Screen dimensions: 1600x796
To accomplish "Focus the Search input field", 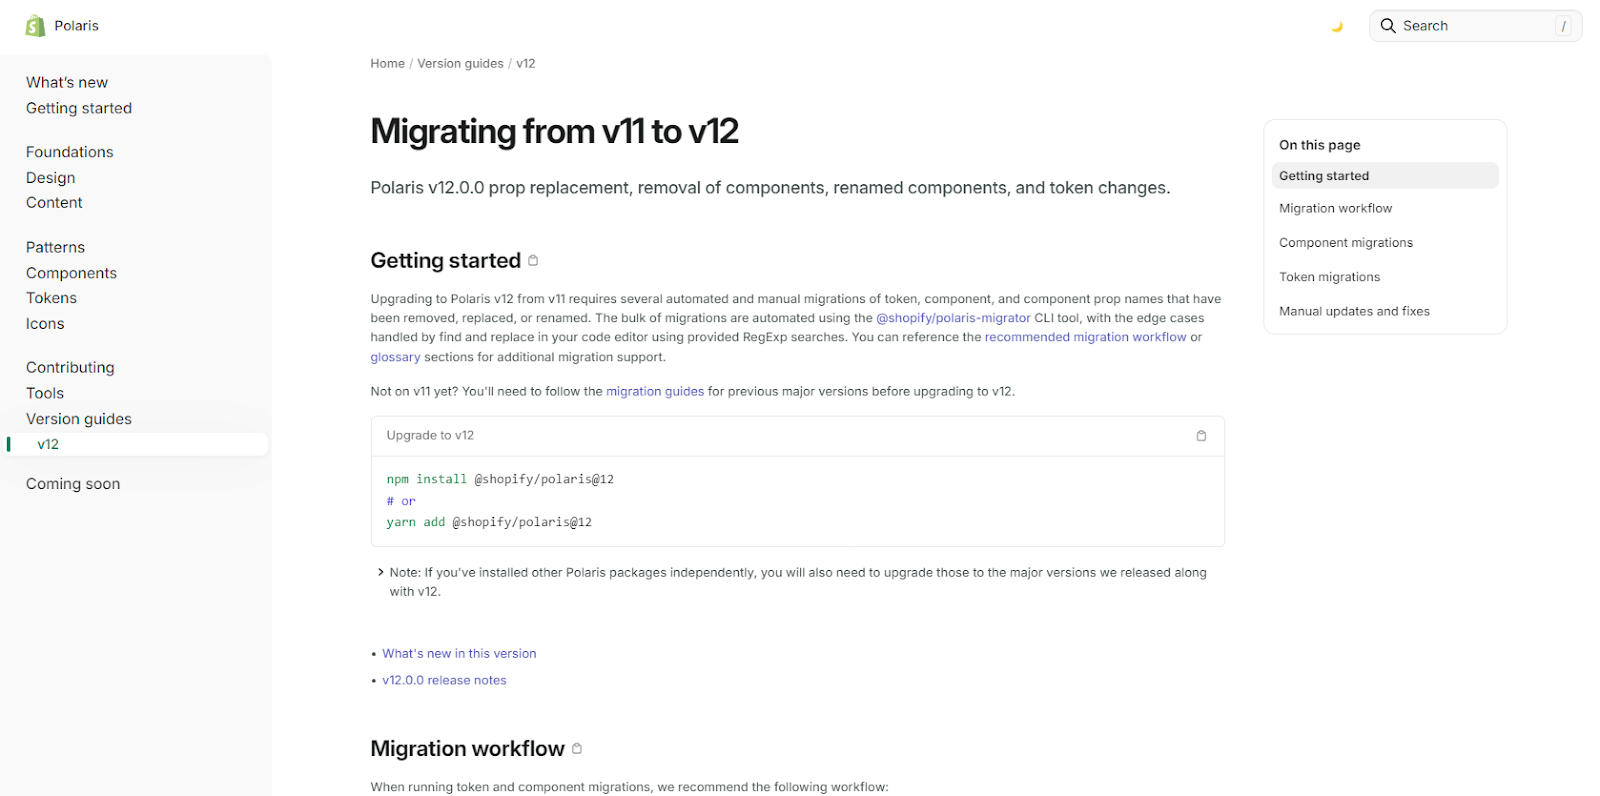I will coord(1476,26).
